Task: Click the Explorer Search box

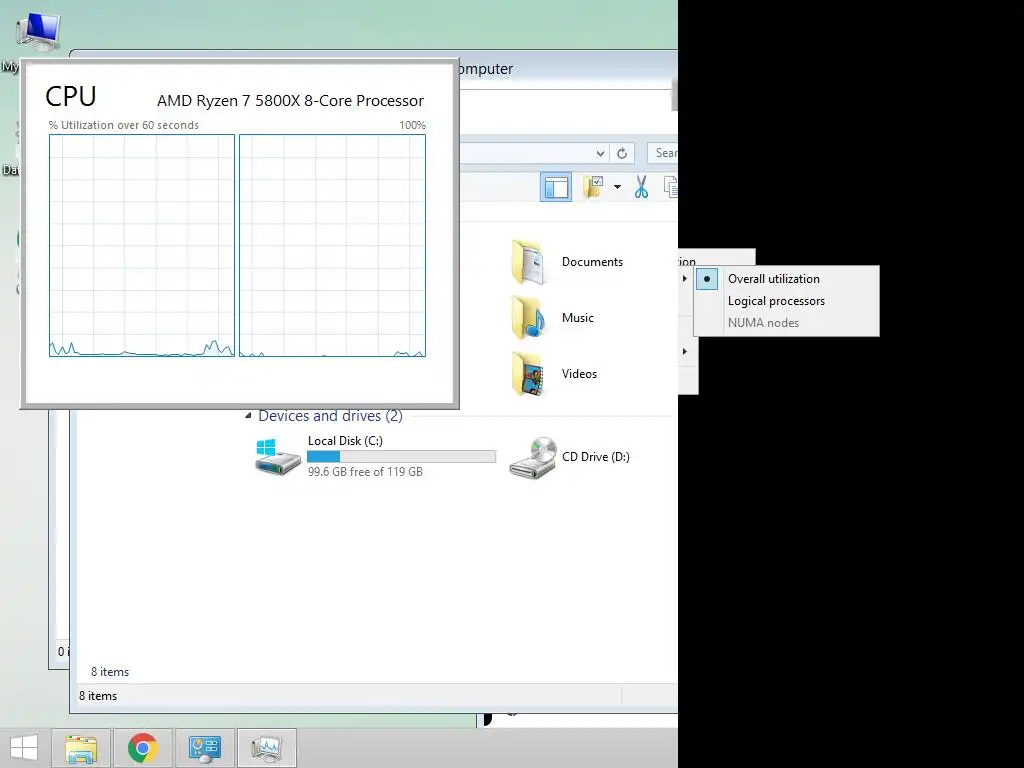Action: click(x=663, y=153)
